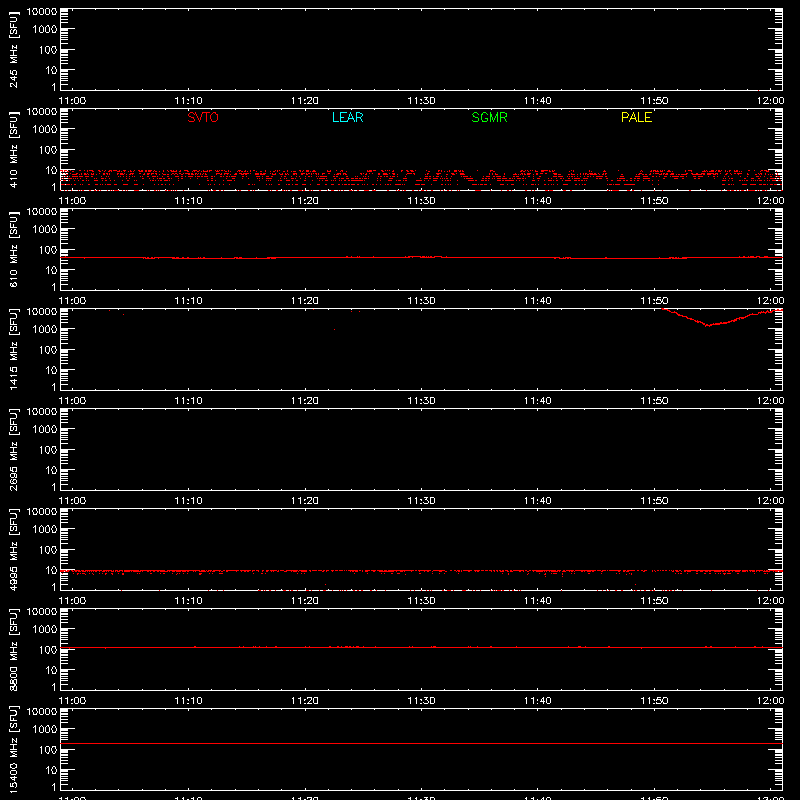The image size is (800, 800).
Task: Click 12:00 tick label below 245 MHz panel
Action: [770, 101]
